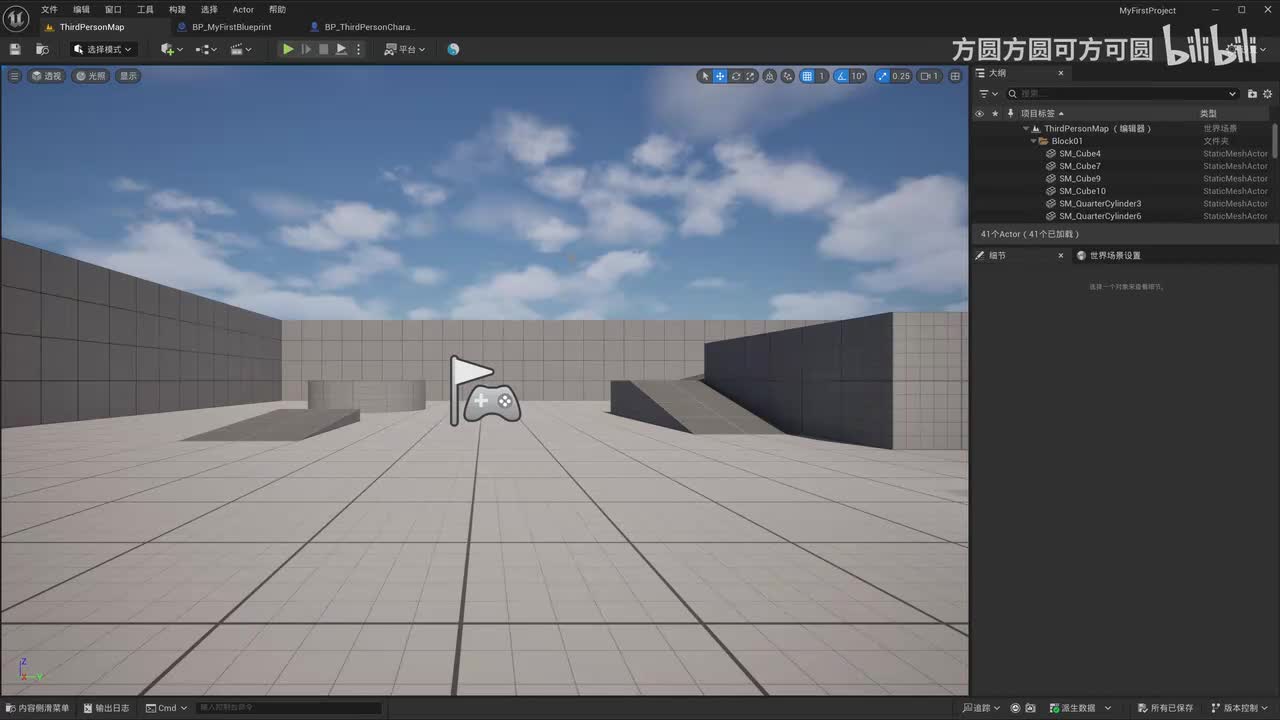The height and width of the screenshot is (720, 1280).
Task: Toggle the world/local coordinate system icon
Action: coord(770,76)
